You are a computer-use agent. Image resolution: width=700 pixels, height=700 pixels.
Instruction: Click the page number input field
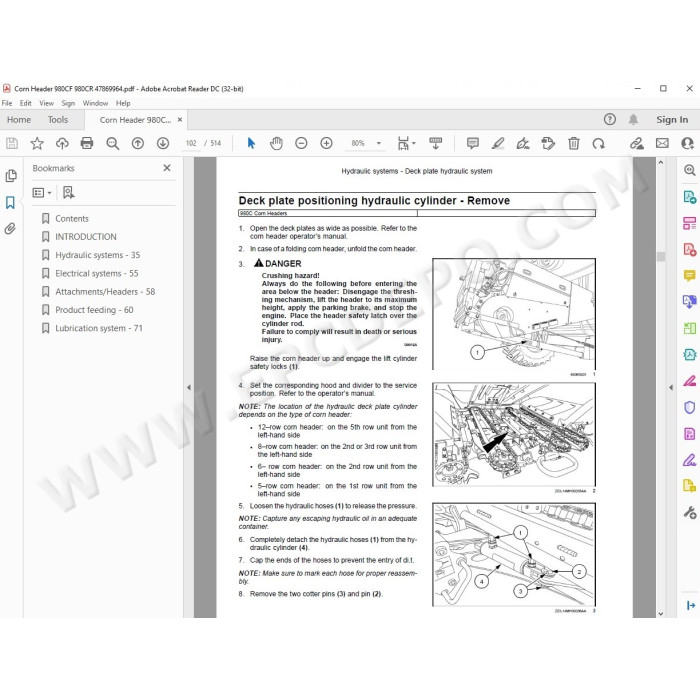(191, 143)
